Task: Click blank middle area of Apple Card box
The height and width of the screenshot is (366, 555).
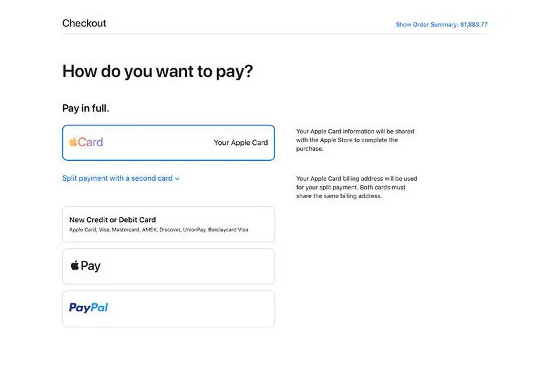Action: 158,143
